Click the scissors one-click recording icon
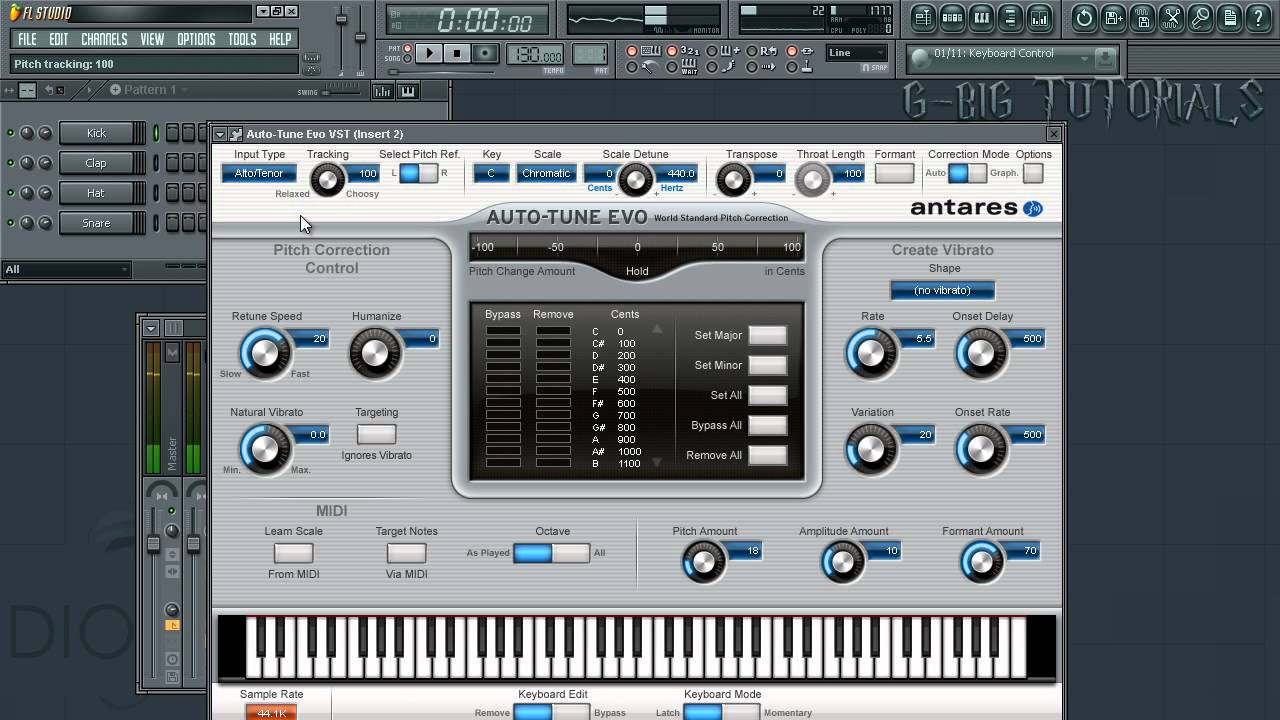This screenshot has width=1280, height=720. click(1171, 18)
